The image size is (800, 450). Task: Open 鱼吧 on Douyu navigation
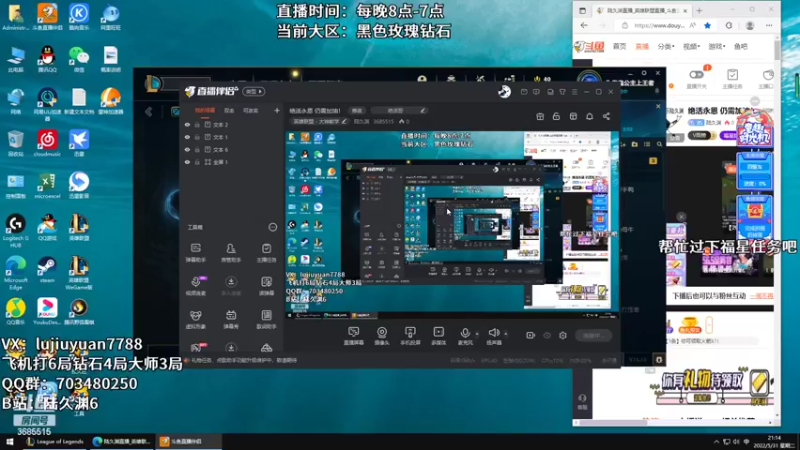coord(741,46)
